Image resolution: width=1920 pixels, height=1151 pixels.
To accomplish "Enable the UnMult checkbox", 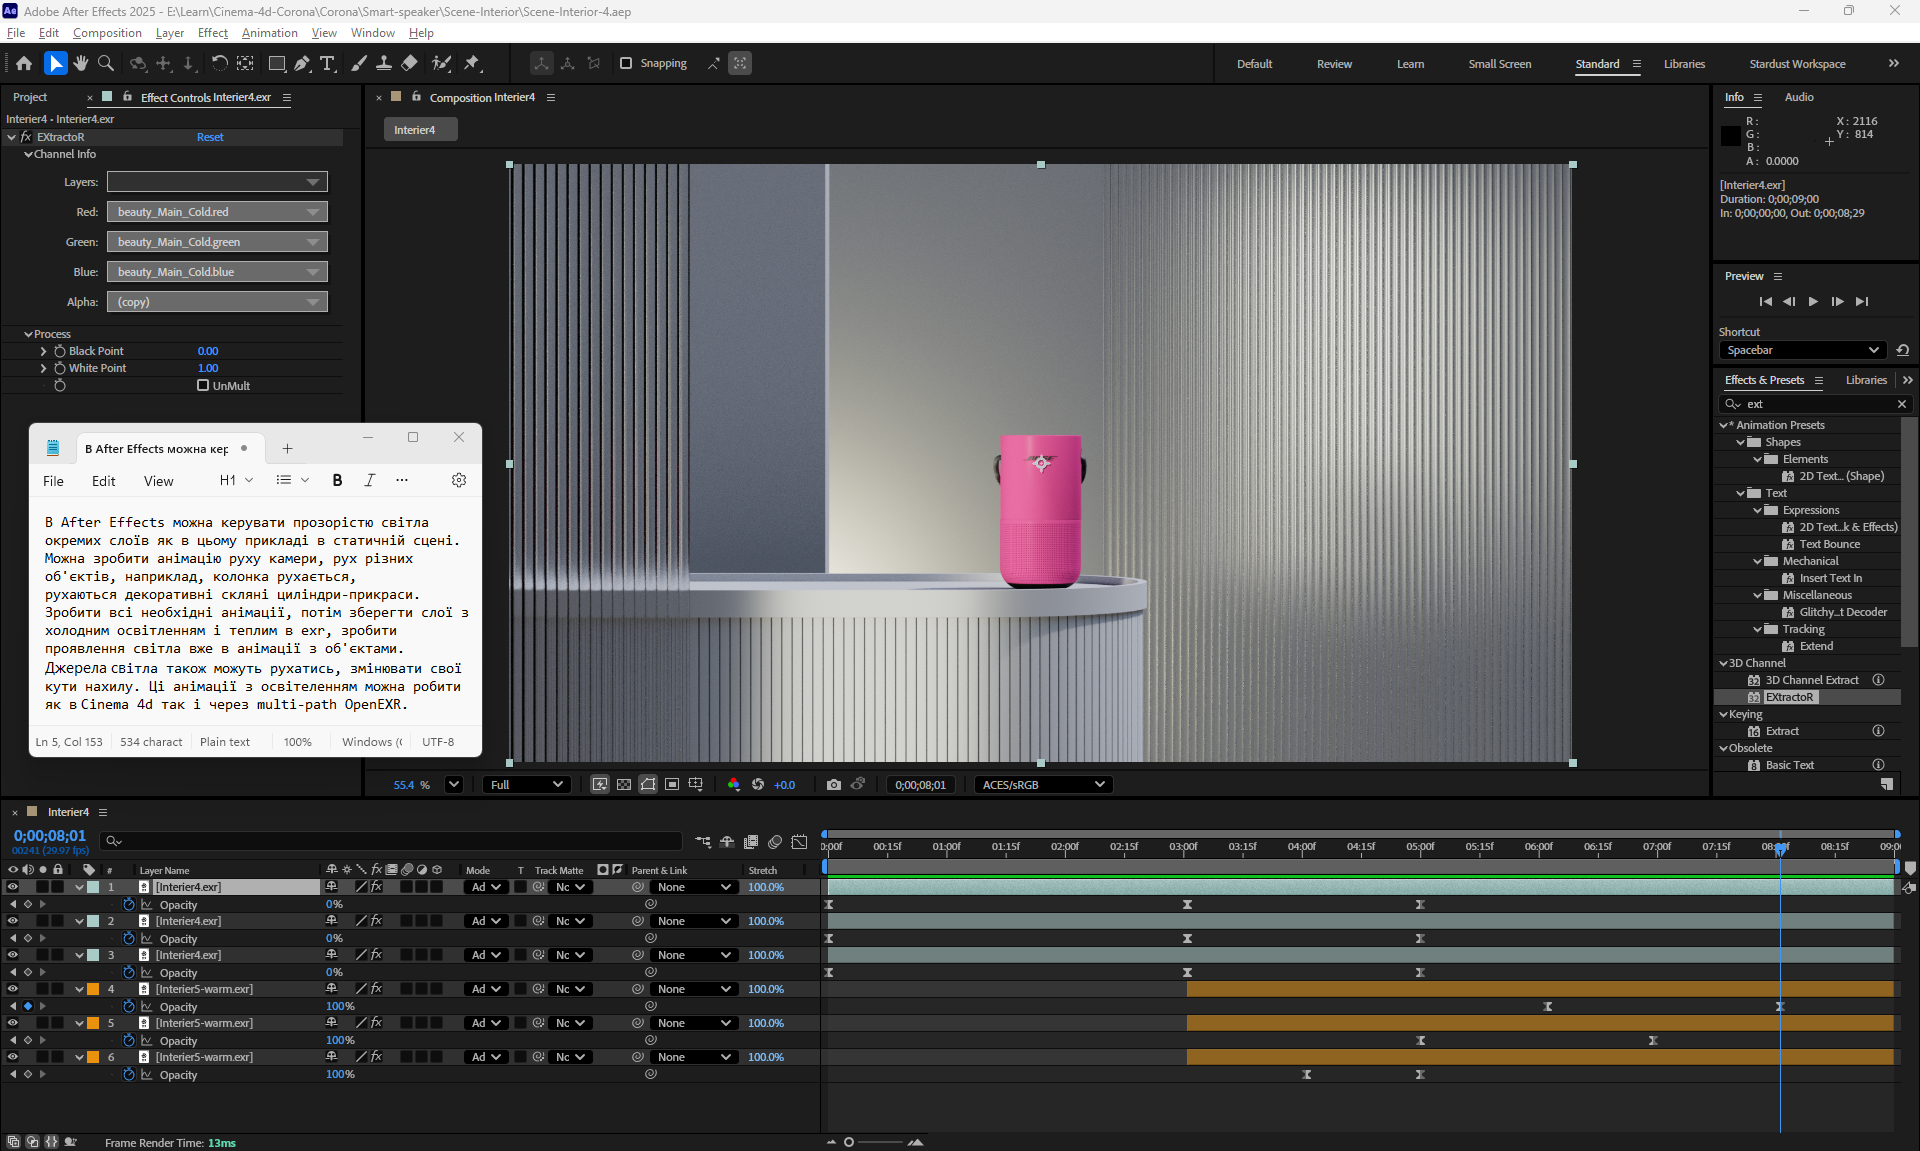I will [203, 385].
